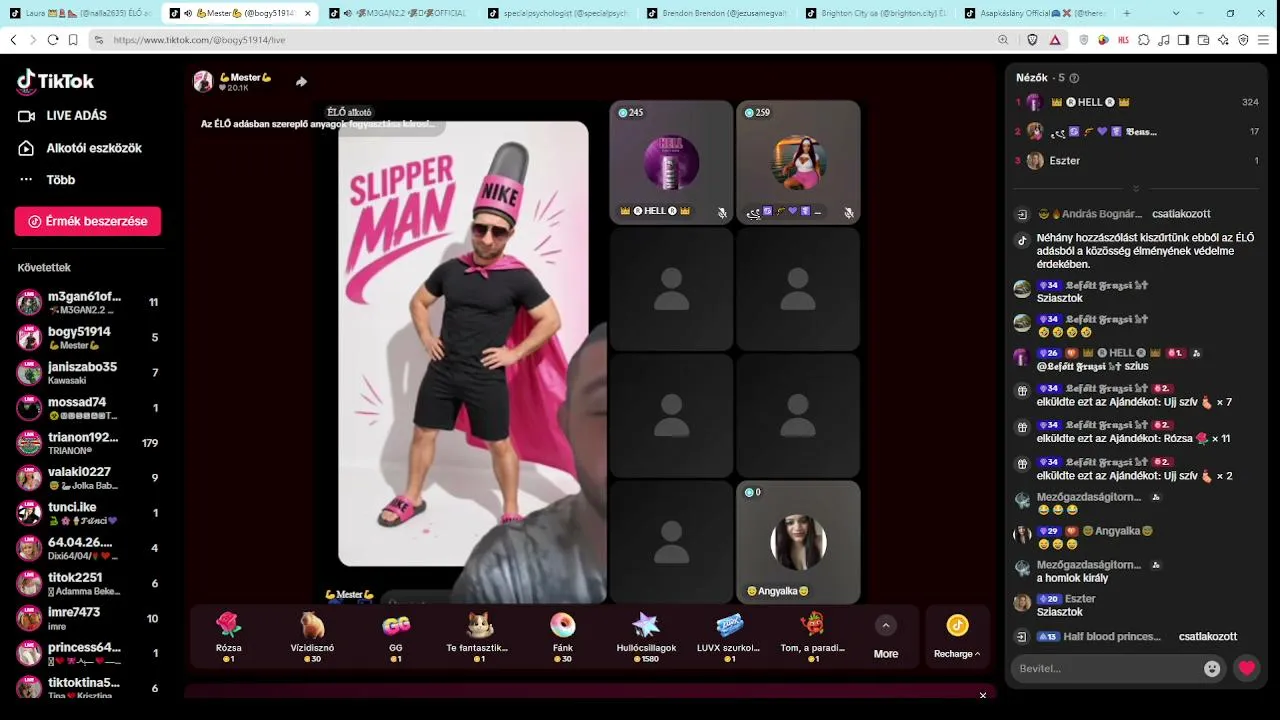Switch to the Laura browser tab

80,13
